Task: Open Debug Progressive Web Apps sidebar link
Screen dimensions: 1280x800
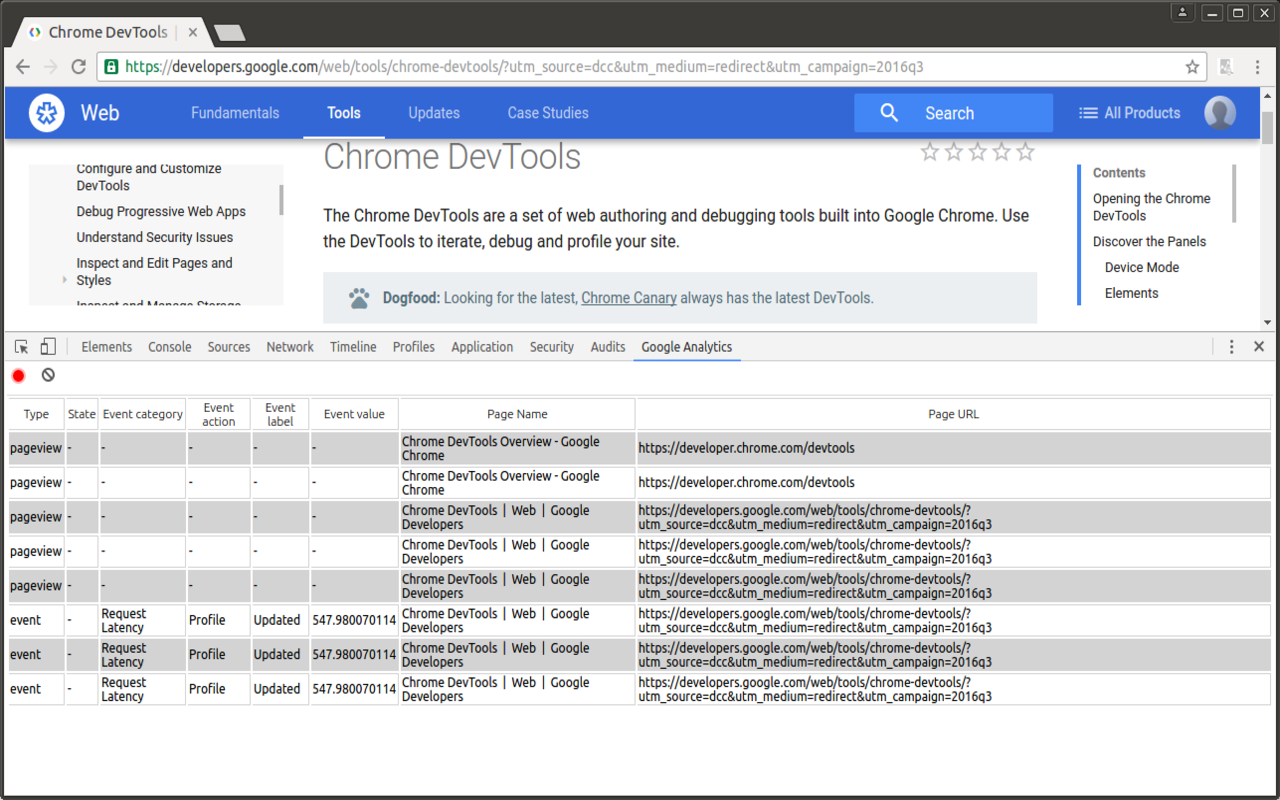Action: click(161, 212)
